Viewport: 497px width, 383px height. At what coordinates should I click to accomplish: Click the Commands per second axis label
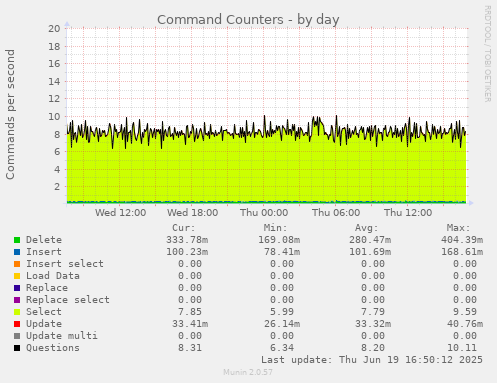(x=10, y=114)
